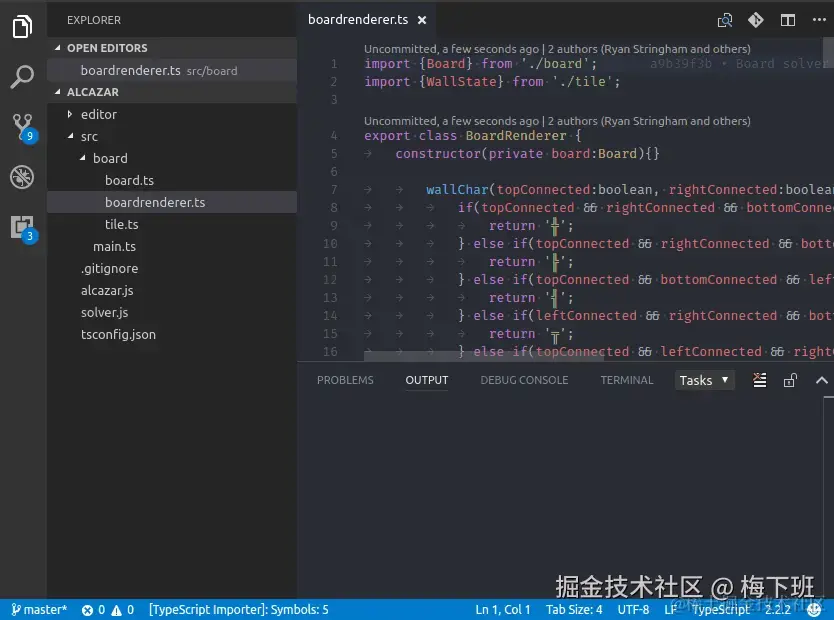Open the editor more actions ellipsis
The width and height of the screenshot is (834, 620).
click(x=819, y=20)
